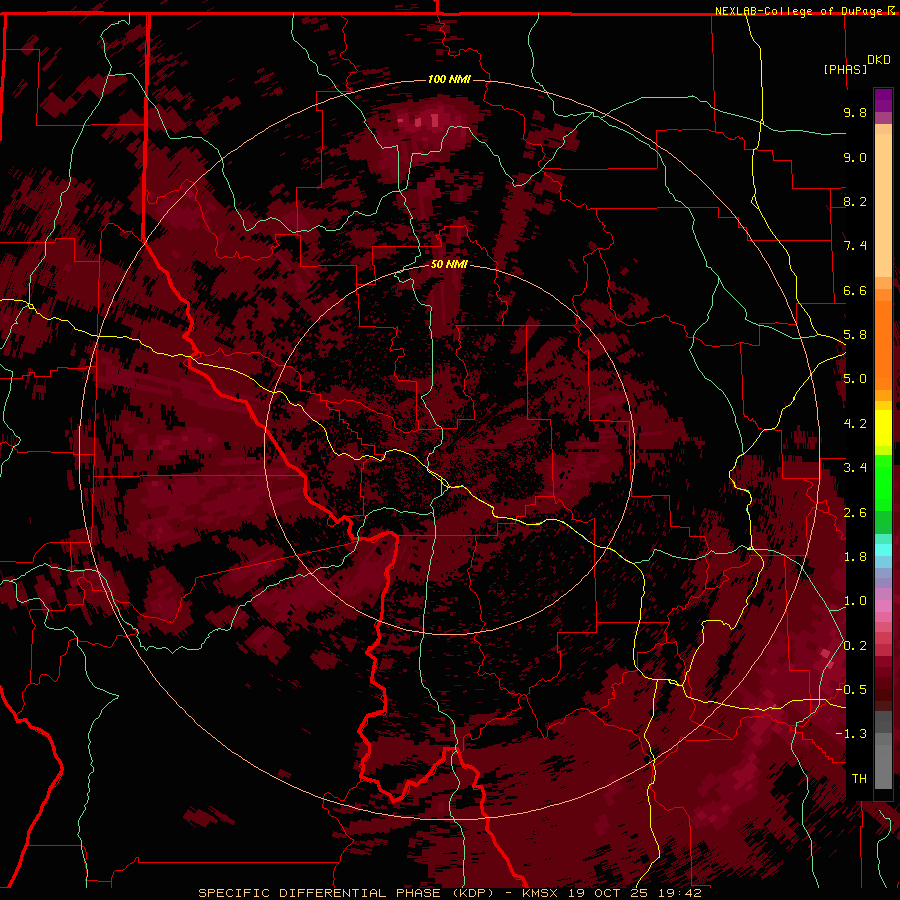Click the cyan color bar segment
Viewport: 900px width, 900px height.
pos(883,550)
